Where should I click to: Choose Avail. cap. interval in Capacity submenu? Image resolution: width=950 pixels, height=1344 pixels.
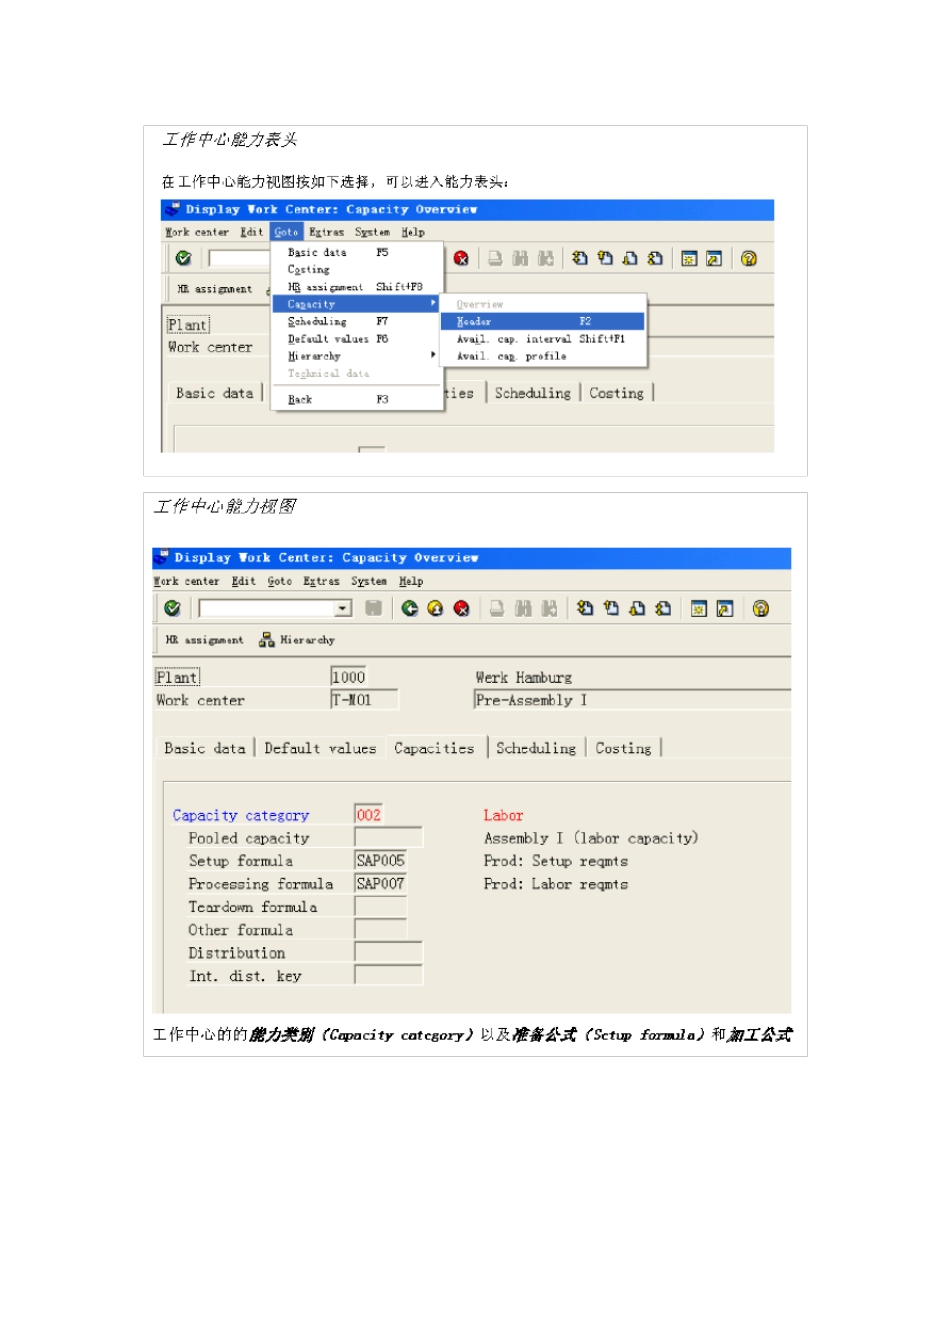[543, 339]
